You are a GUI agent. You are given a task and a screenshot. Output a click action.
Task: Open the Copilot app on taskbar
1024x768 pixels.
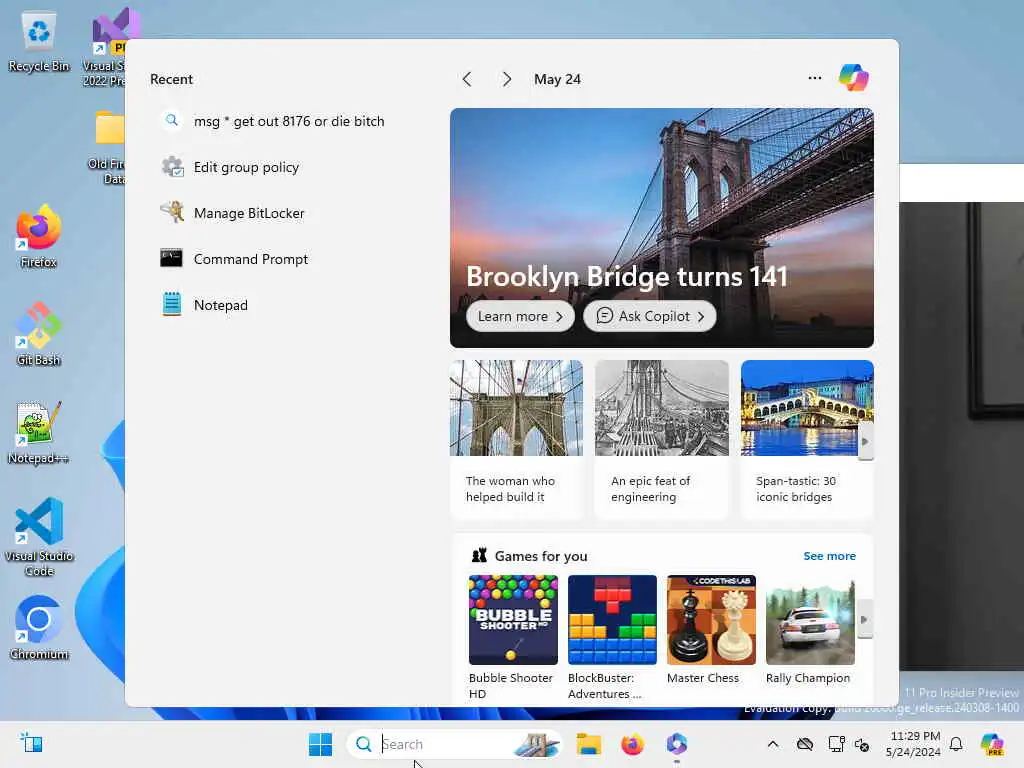677,744
